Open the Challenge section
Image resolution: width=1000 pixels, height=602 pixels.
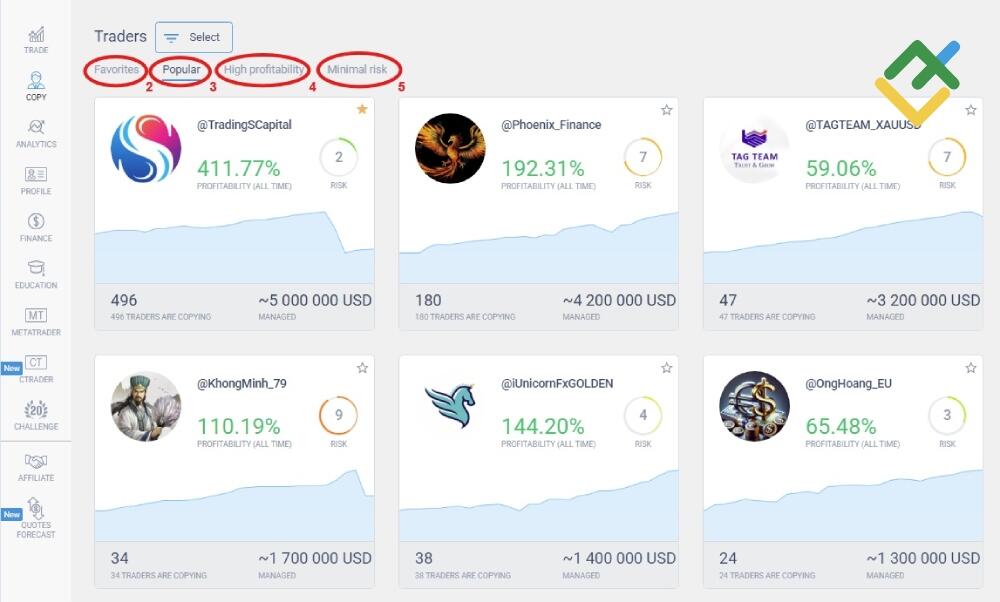[35, 415]
